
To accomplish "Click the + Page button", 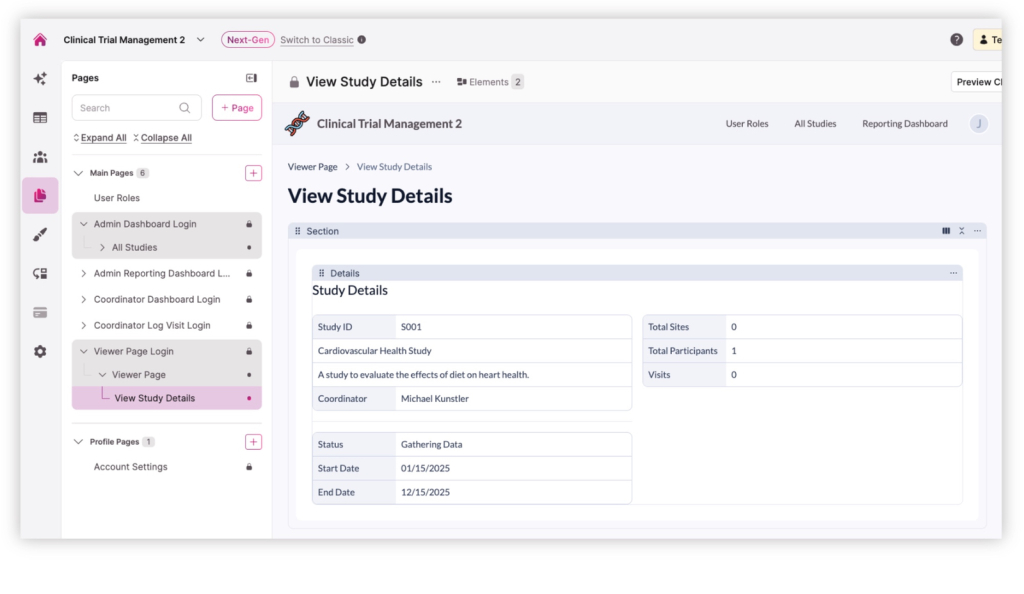I will pos(236,107).
